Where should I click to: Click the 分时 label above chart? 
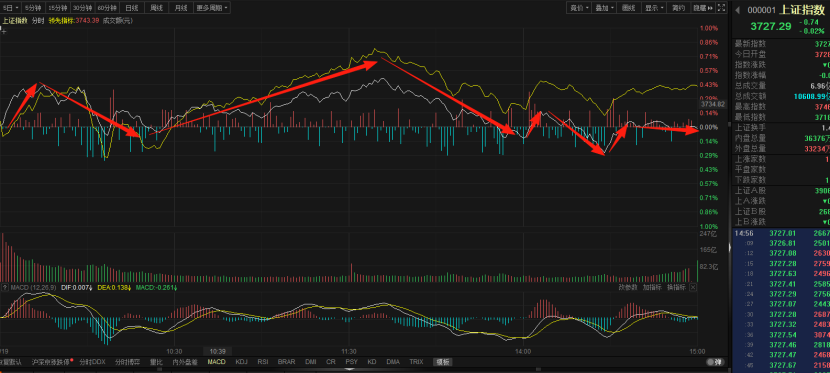[x=38, y=21]
